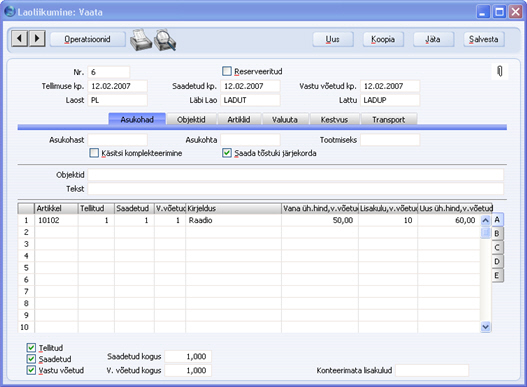Select flip D of the table

point(497,261)
